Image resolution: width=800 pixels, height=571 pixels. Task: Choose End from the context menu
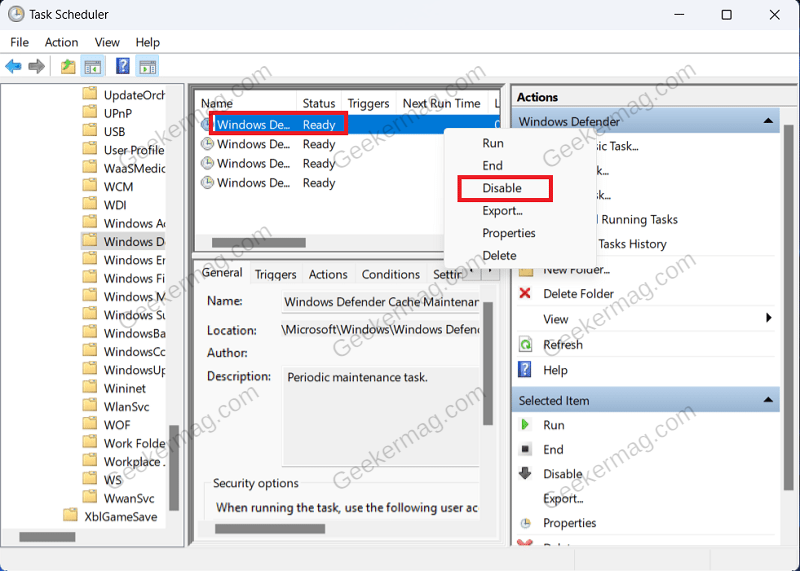(520, 165)
